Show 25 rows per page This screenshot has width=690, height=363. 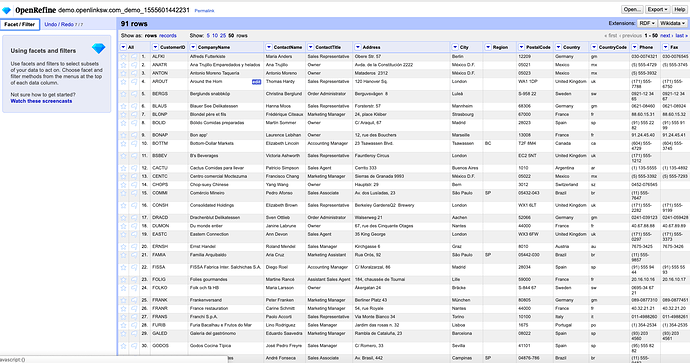pos(223,36)
